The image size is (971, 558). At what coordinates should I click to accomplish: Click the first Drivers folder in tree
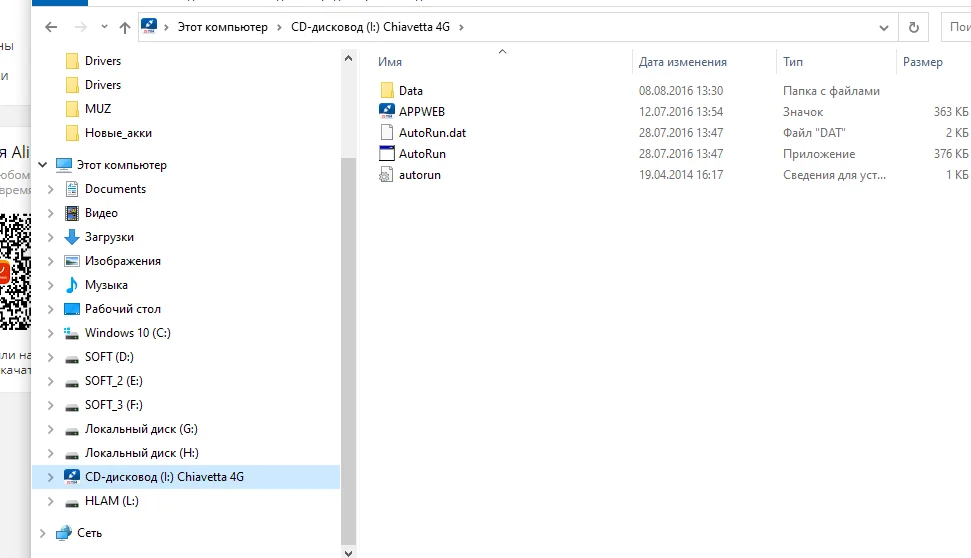point(103,61)
